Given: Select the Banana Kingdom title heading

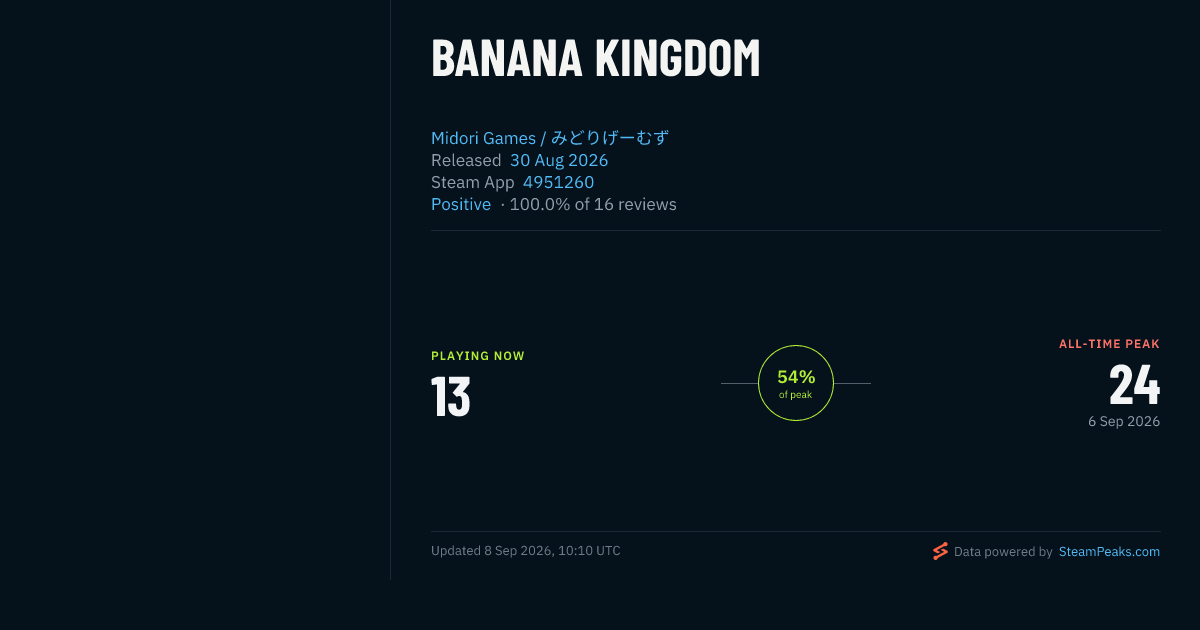Looking at the screenshot, I should [596, 59].
